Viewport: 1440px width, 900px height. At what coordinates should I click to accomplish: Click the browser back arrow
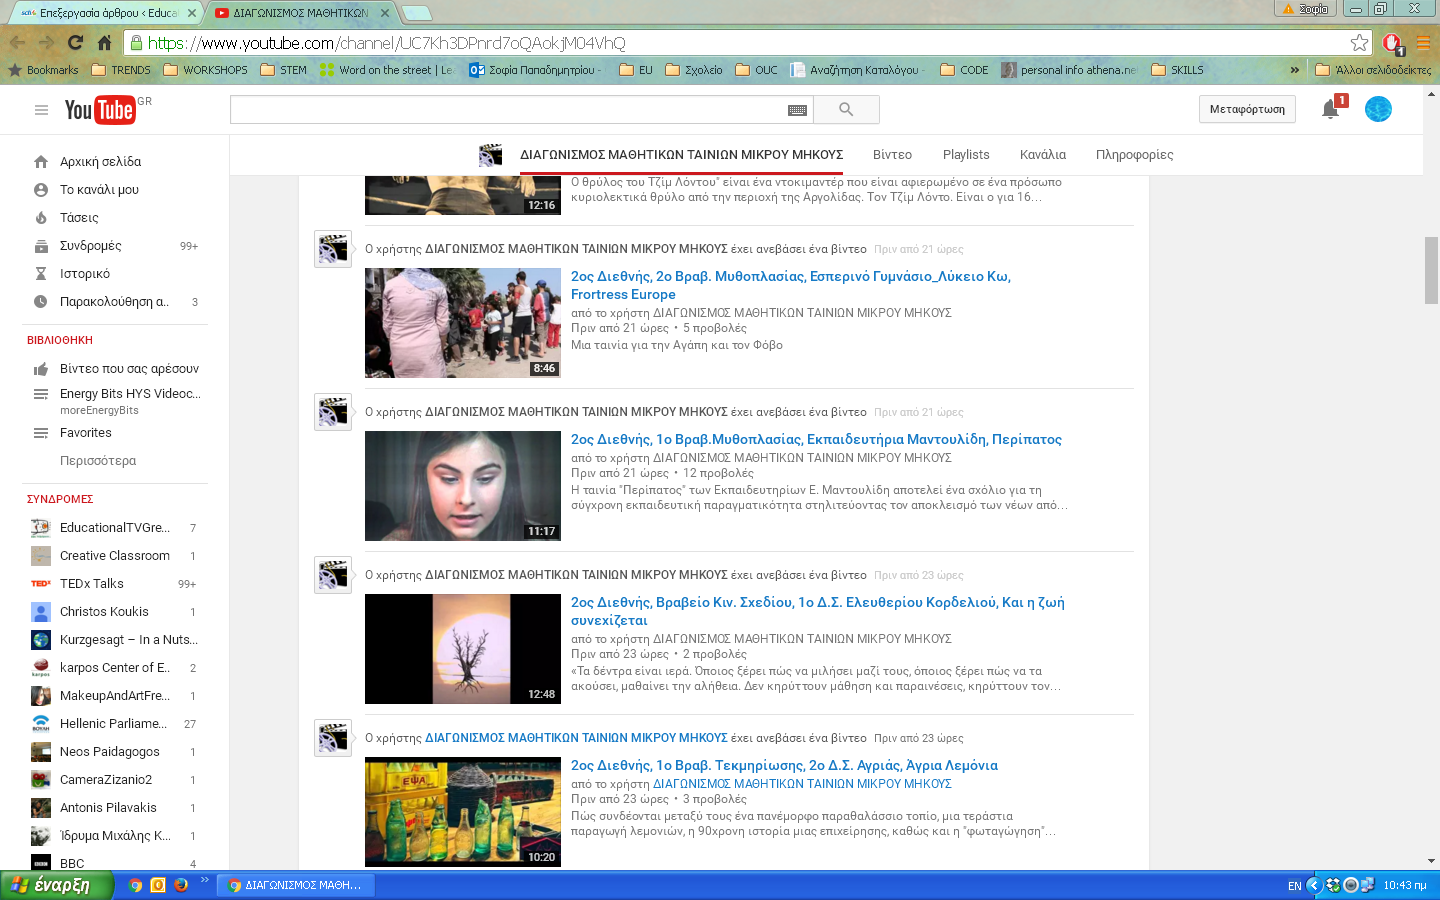click(x=17, y=43)
